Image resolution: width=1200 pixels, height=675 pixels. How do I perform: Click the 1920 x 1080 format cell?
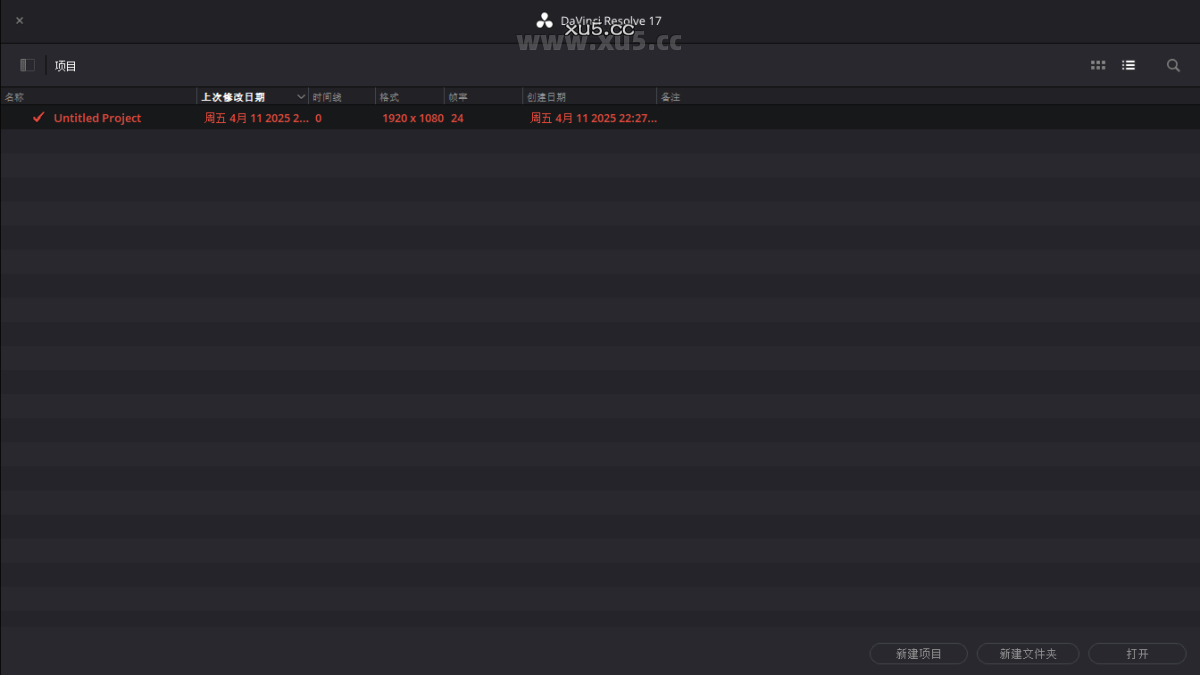point(413,117)
